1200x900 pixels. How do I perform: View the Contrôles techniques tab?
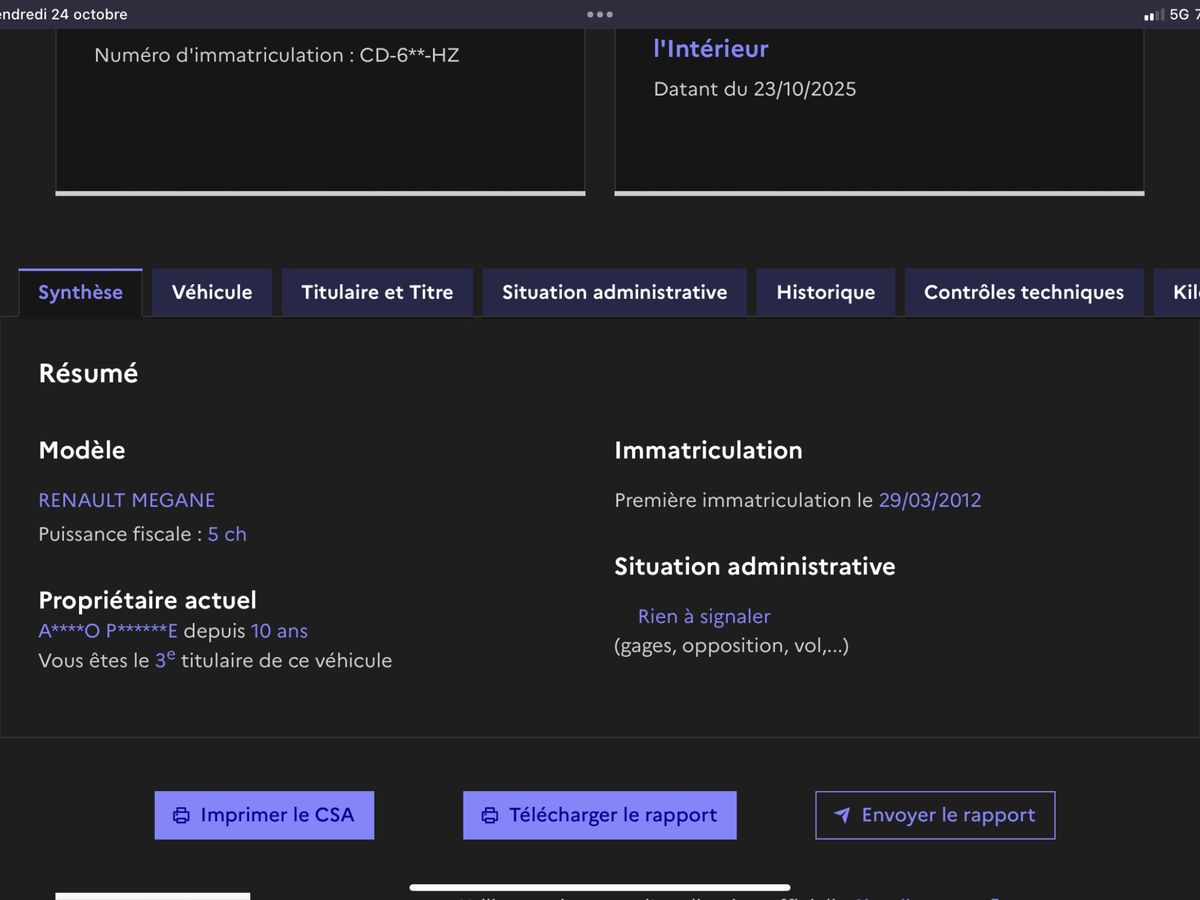pyautogui.click(x=1023, y=293)
